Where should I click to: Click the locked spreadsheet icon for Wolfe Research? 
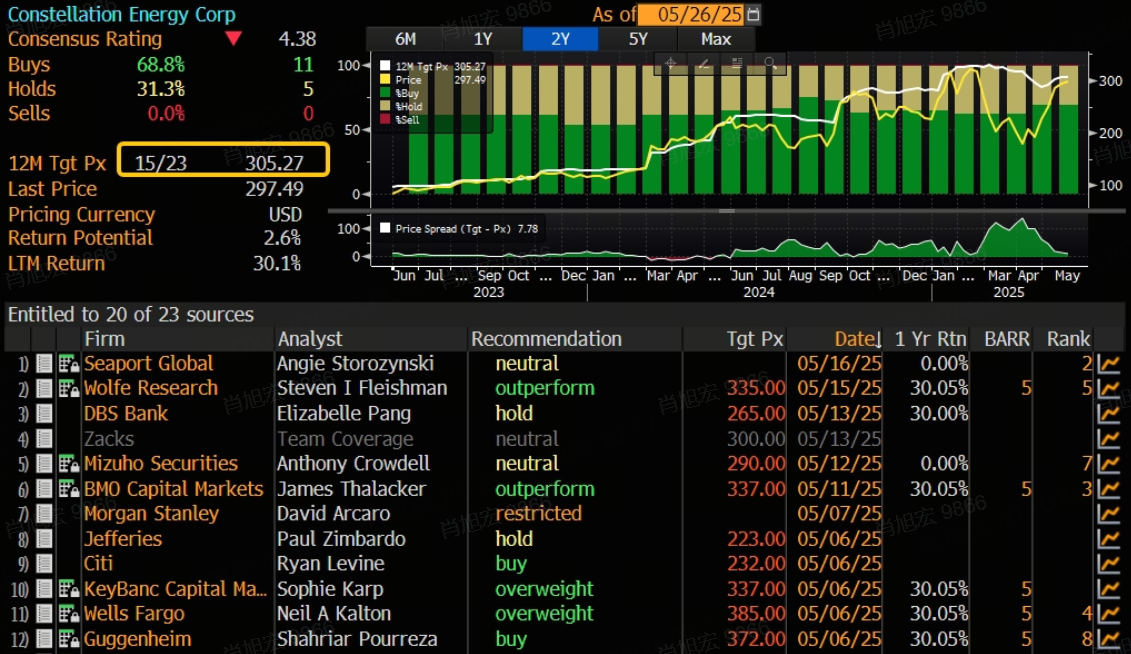click(68, 389)
